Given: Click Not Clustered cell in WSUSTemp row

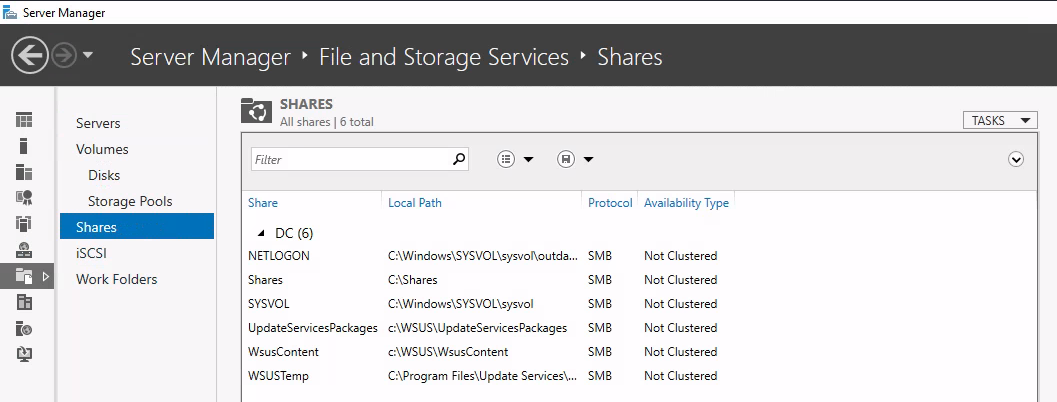Looking at the screenshot, I should (680, 376).
